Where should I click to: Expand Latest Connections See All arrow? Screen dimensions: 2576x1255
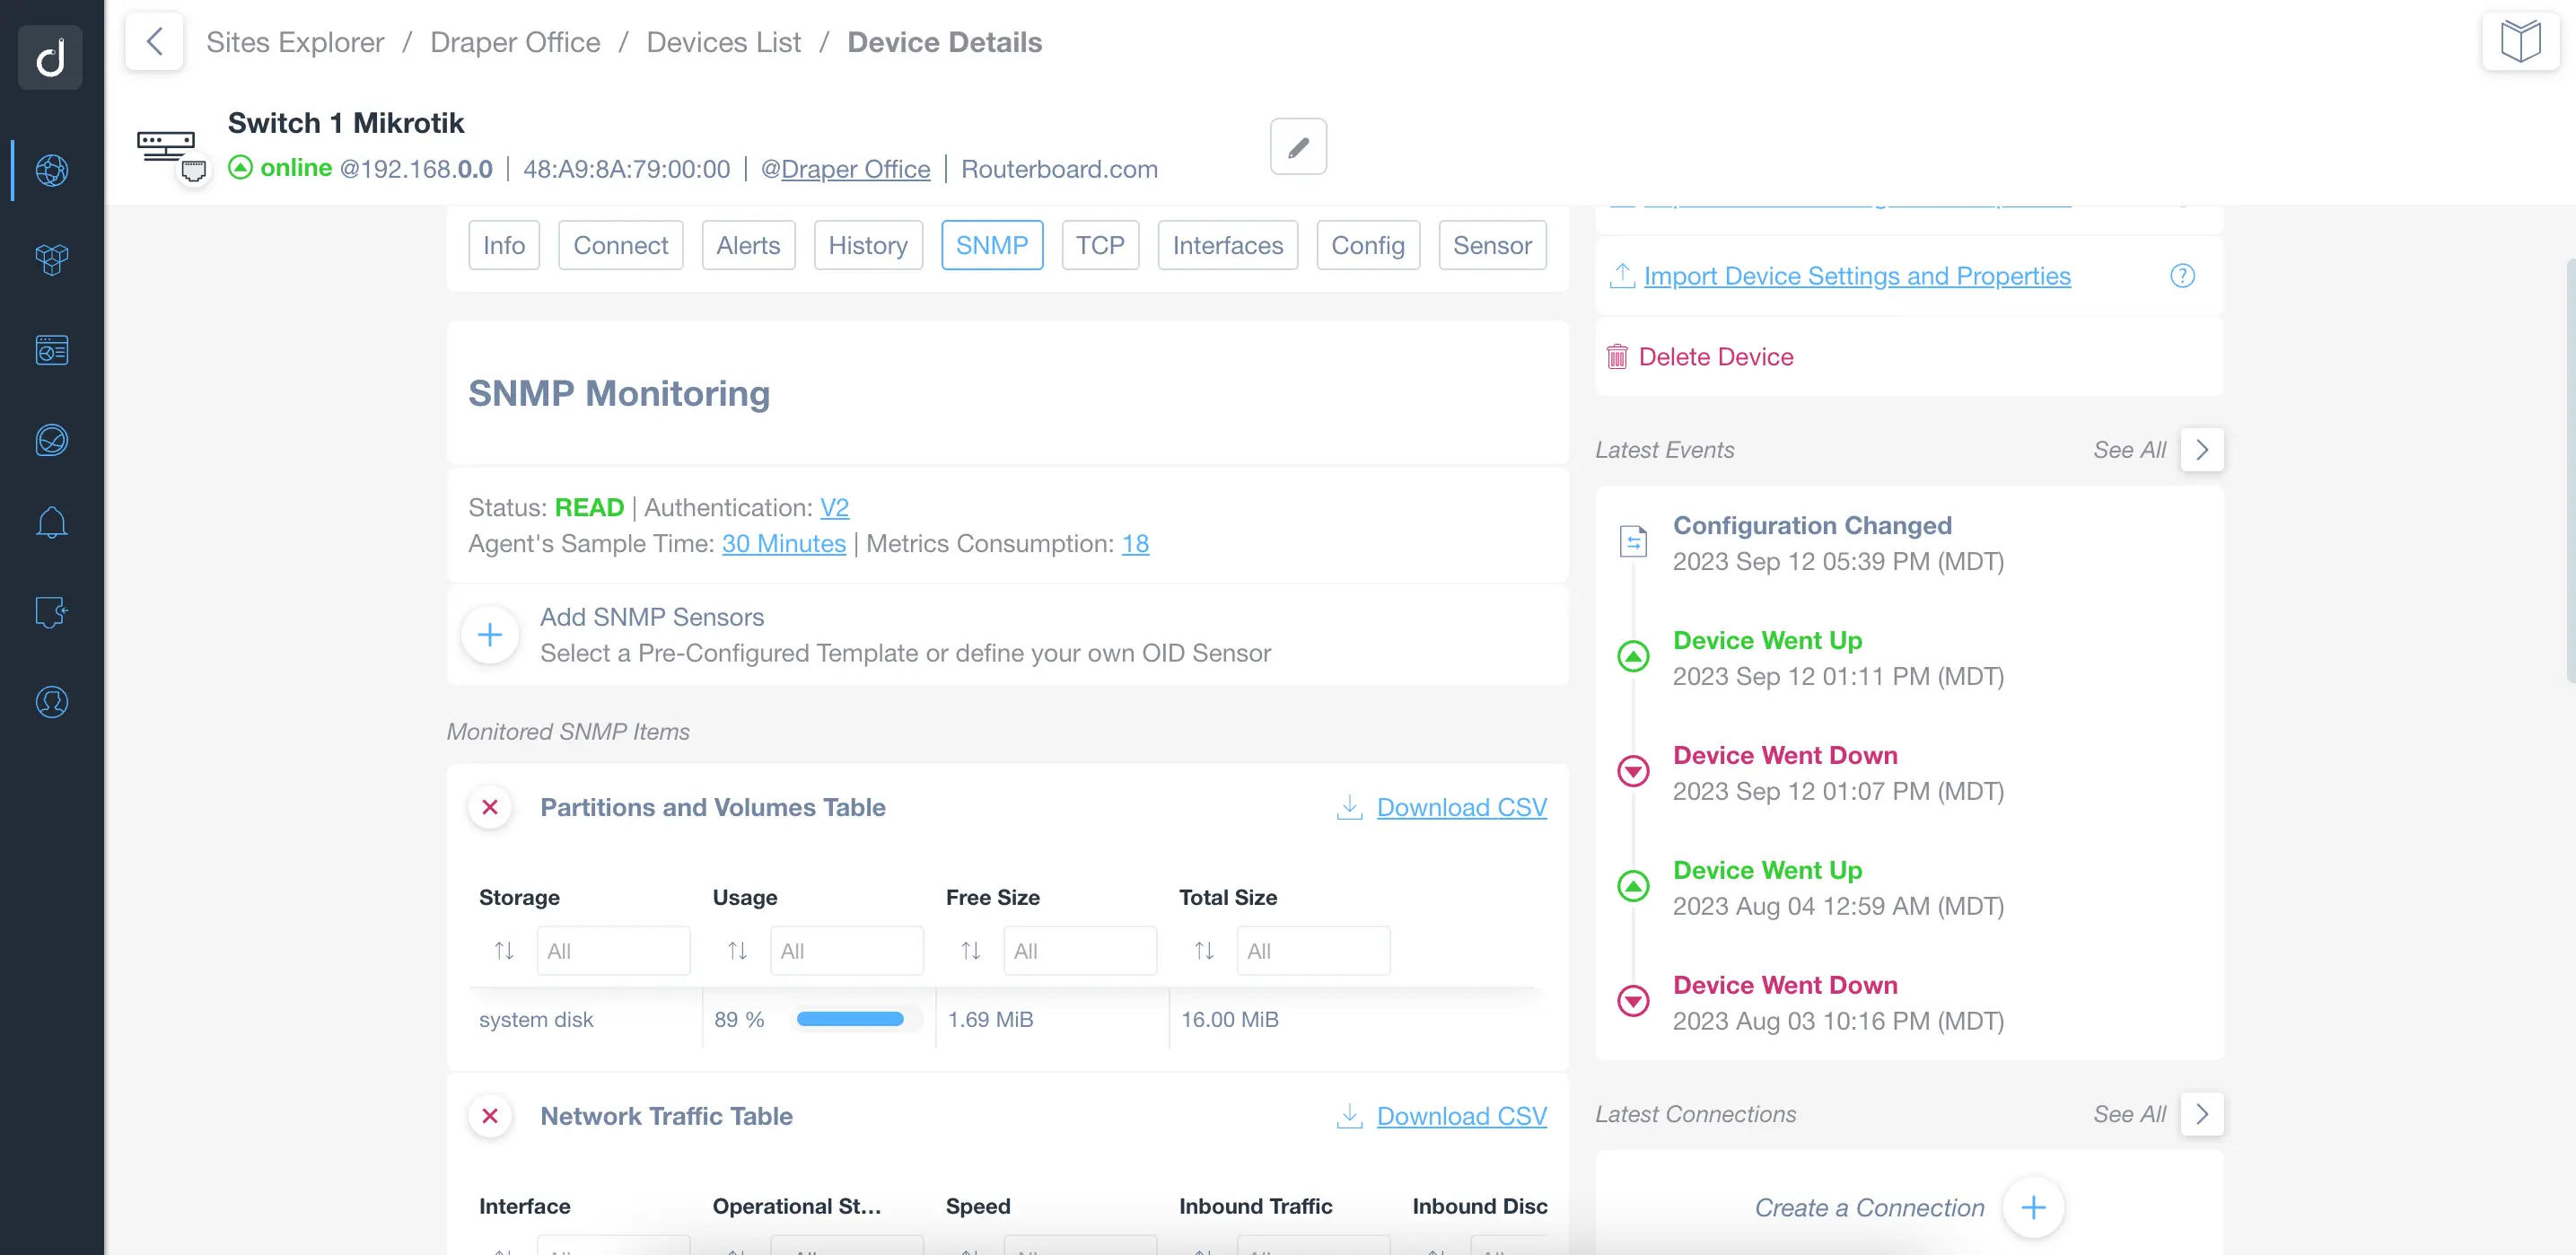click(x=2202, y=1114)
